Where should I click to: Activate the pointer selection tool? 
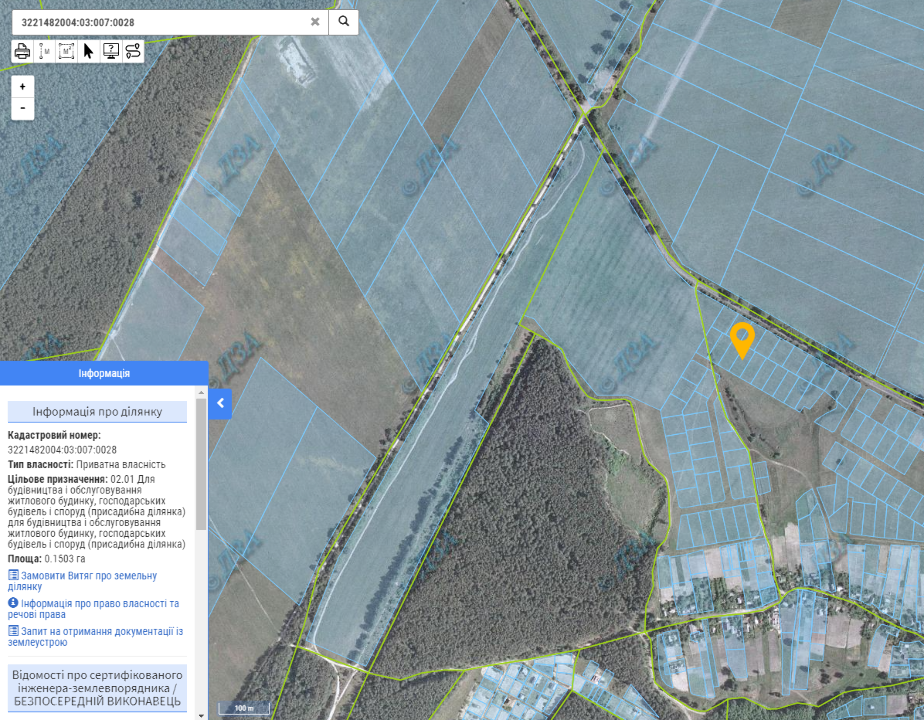click(x=88, y=51)
